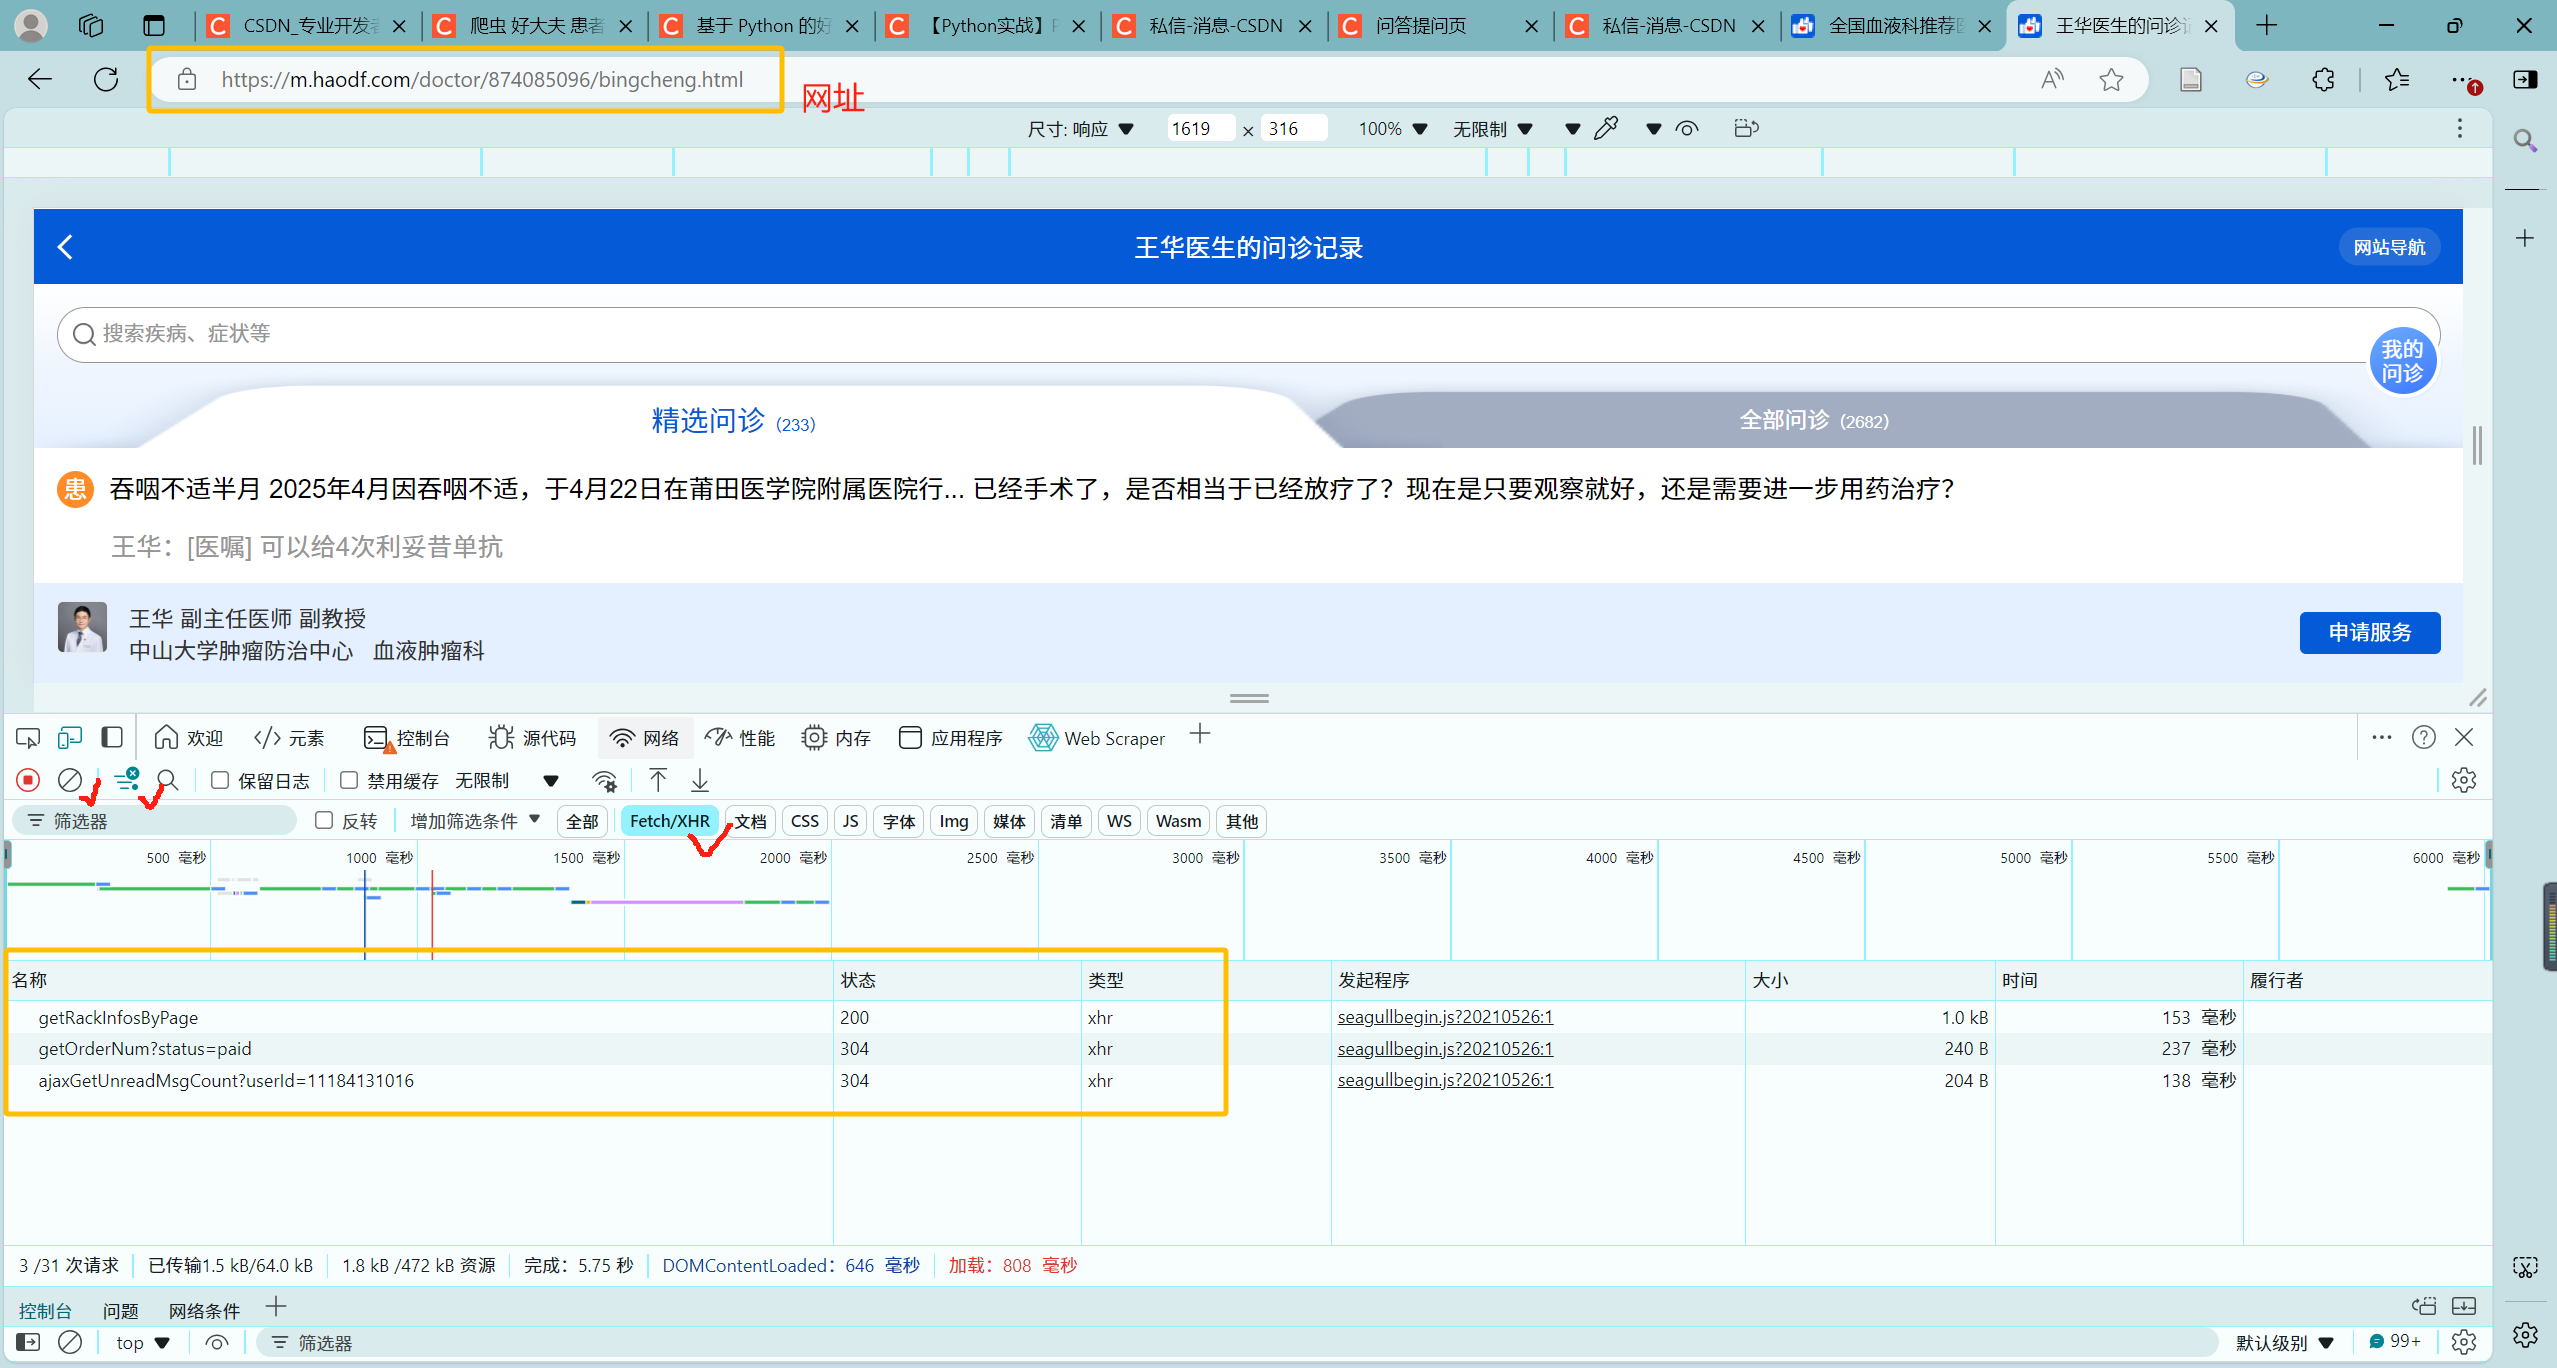
Task: Open the 无限制 dropdown in device toolbar
Action: (1492, 129)
